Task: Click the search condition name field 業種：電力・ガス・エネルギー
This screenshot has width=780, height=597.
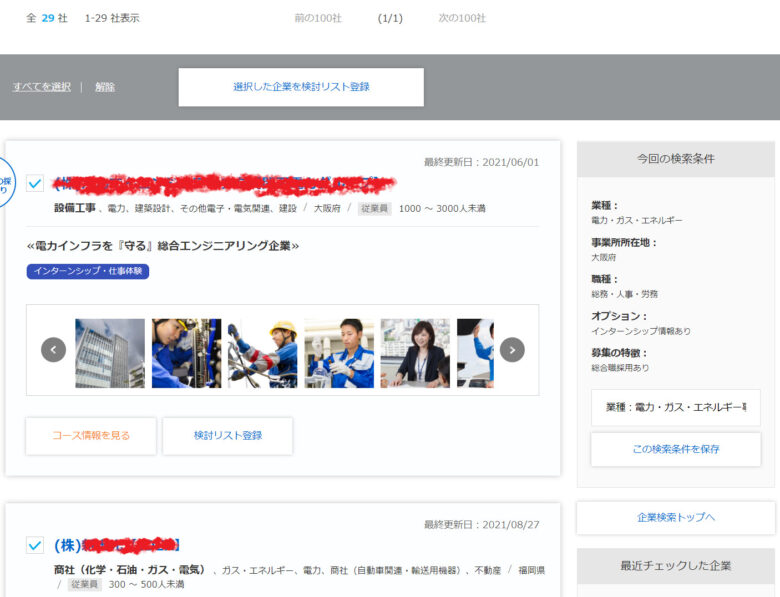Action: [x=676, y=407]
